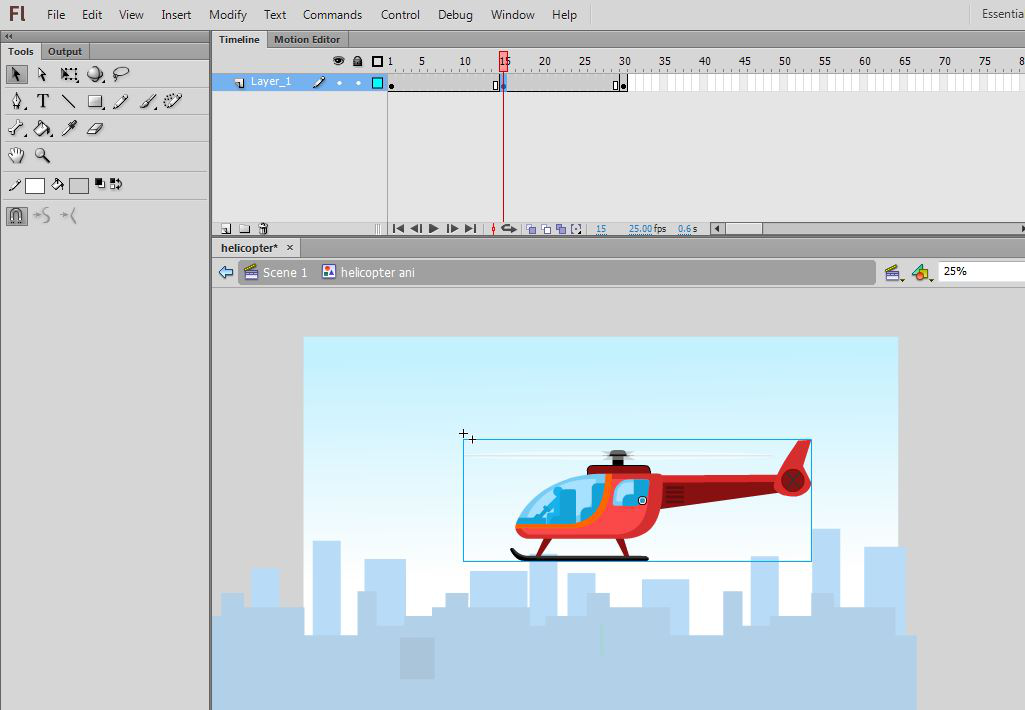The width and height of the screenshot is (1025, 710).
Task: Pick the Text tool
Action: point(43,101)
